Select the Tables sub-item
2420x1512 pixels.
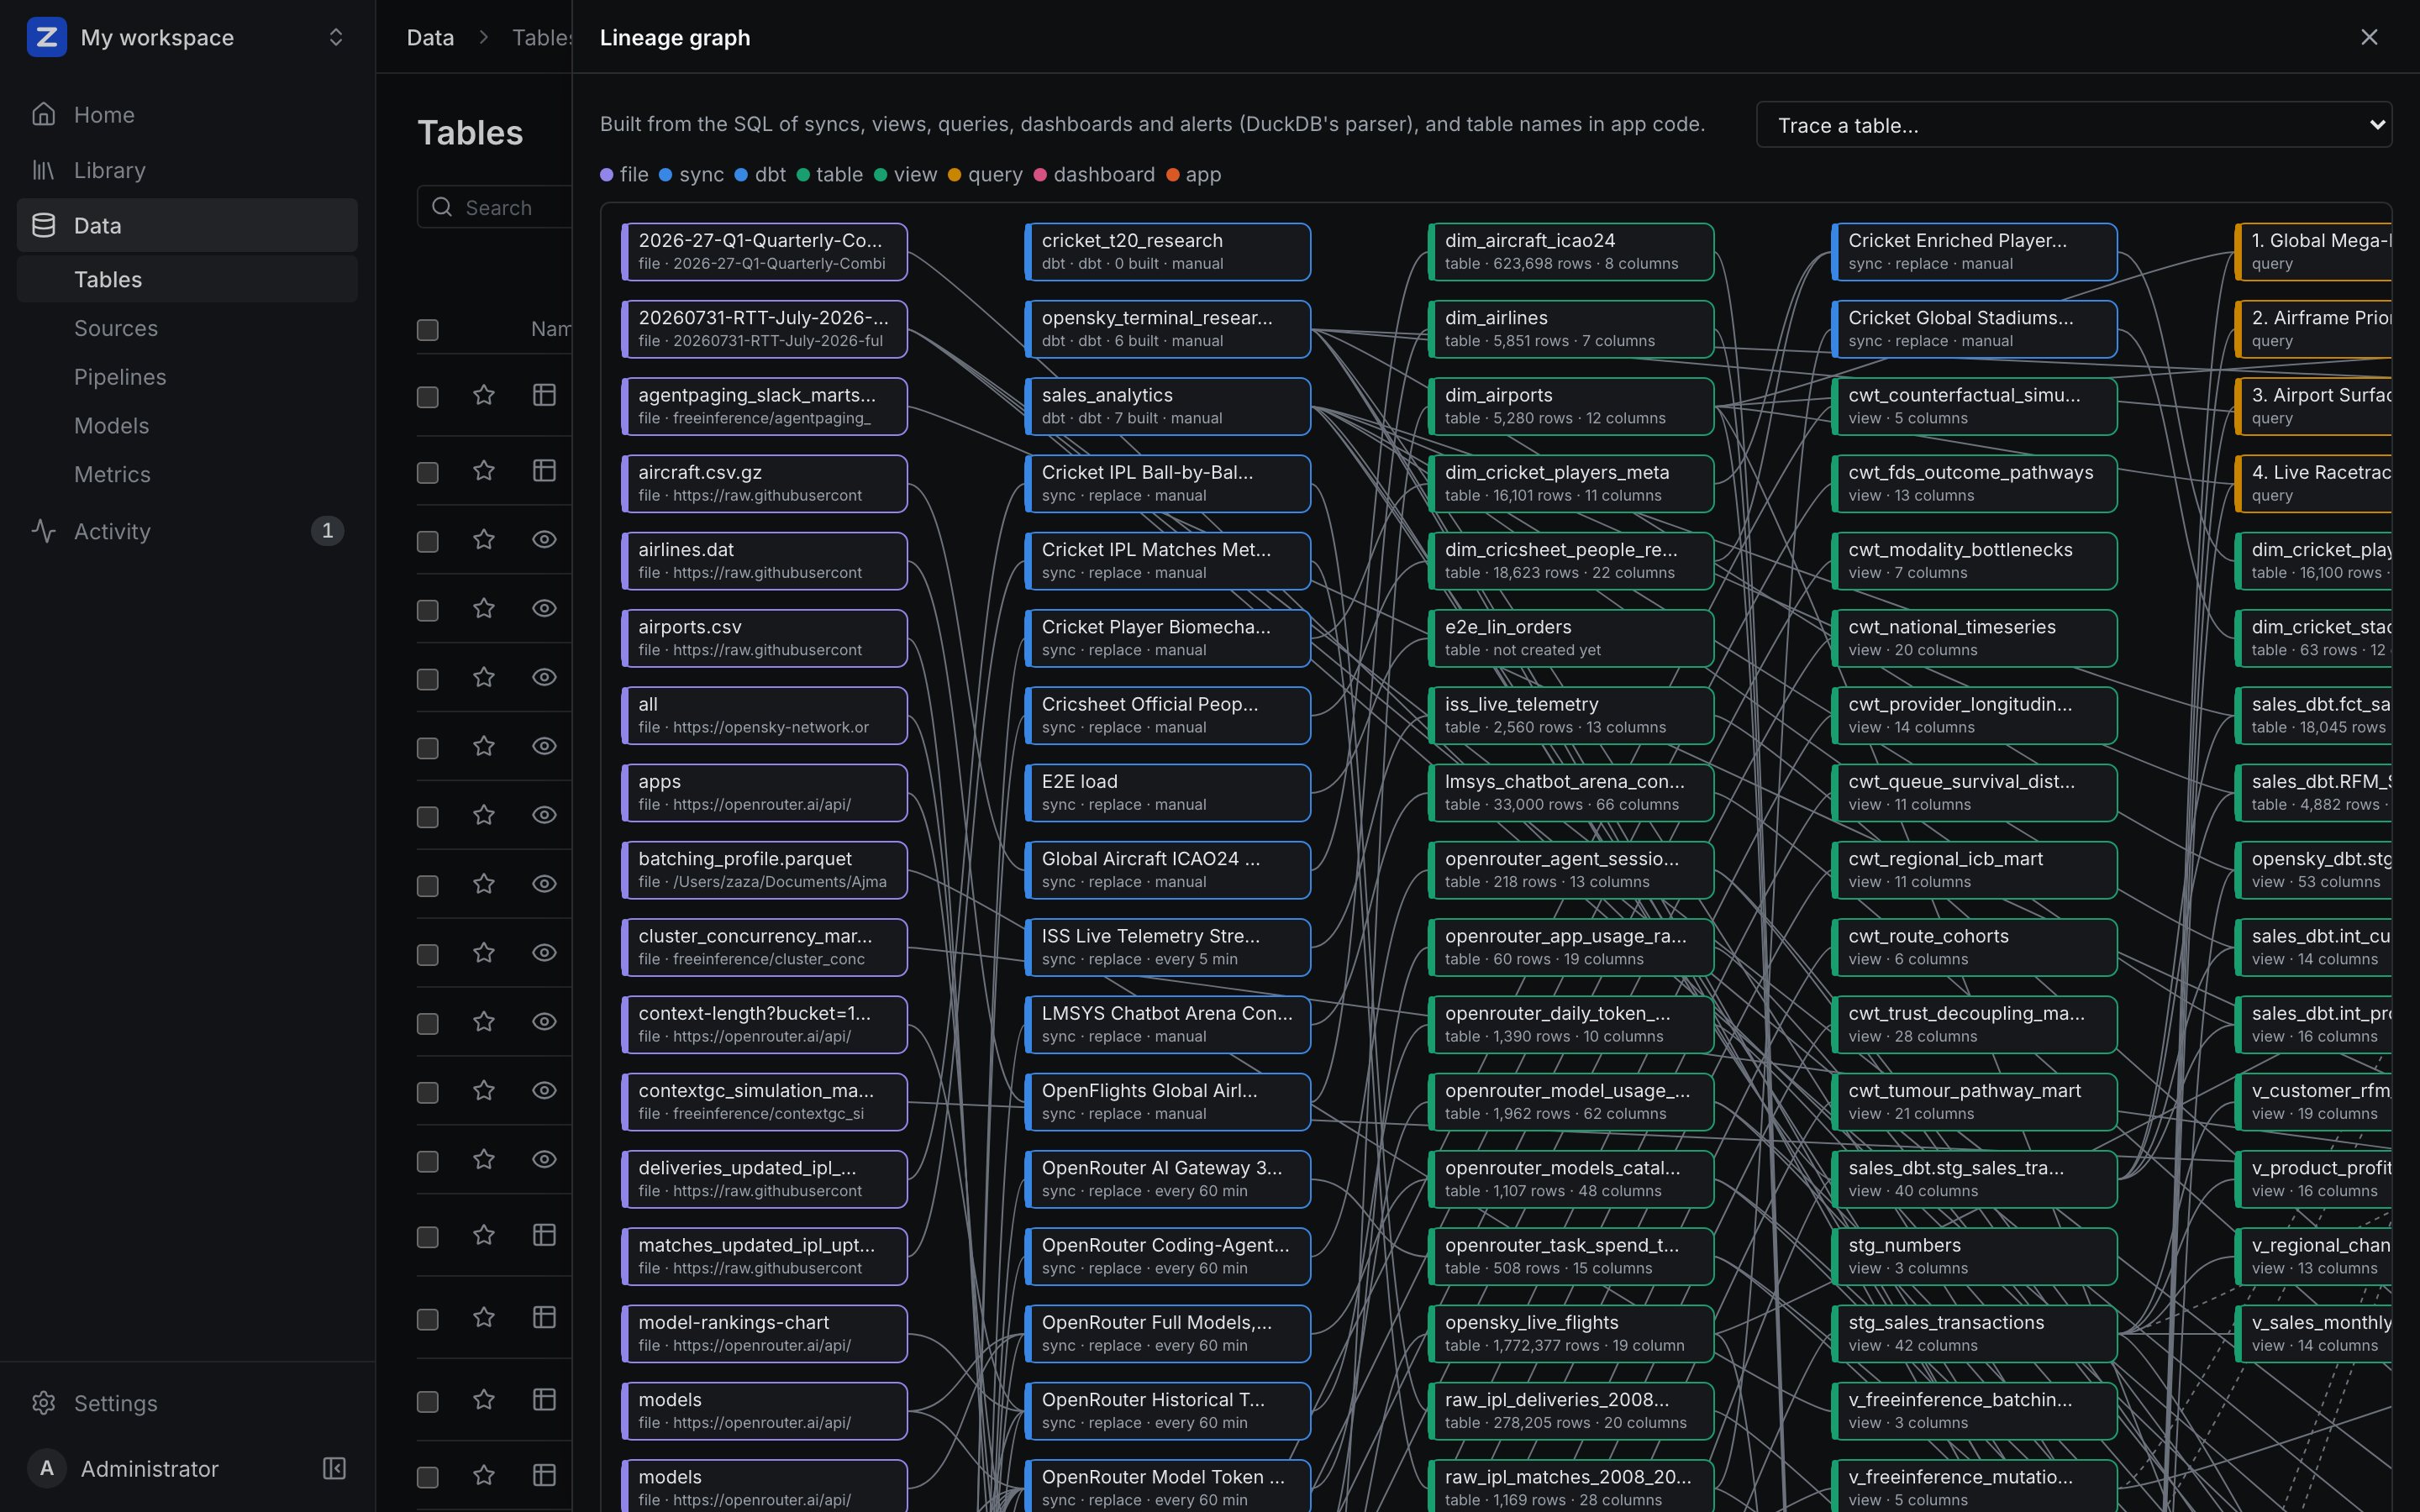(x=187, y=279)
